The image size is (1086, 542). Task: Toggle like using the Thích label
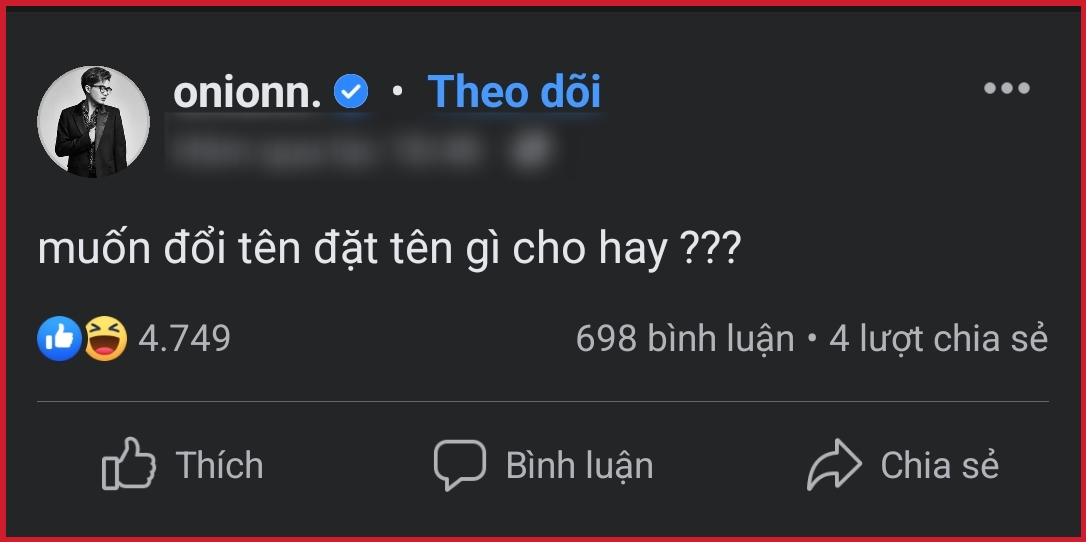point(220,464)
